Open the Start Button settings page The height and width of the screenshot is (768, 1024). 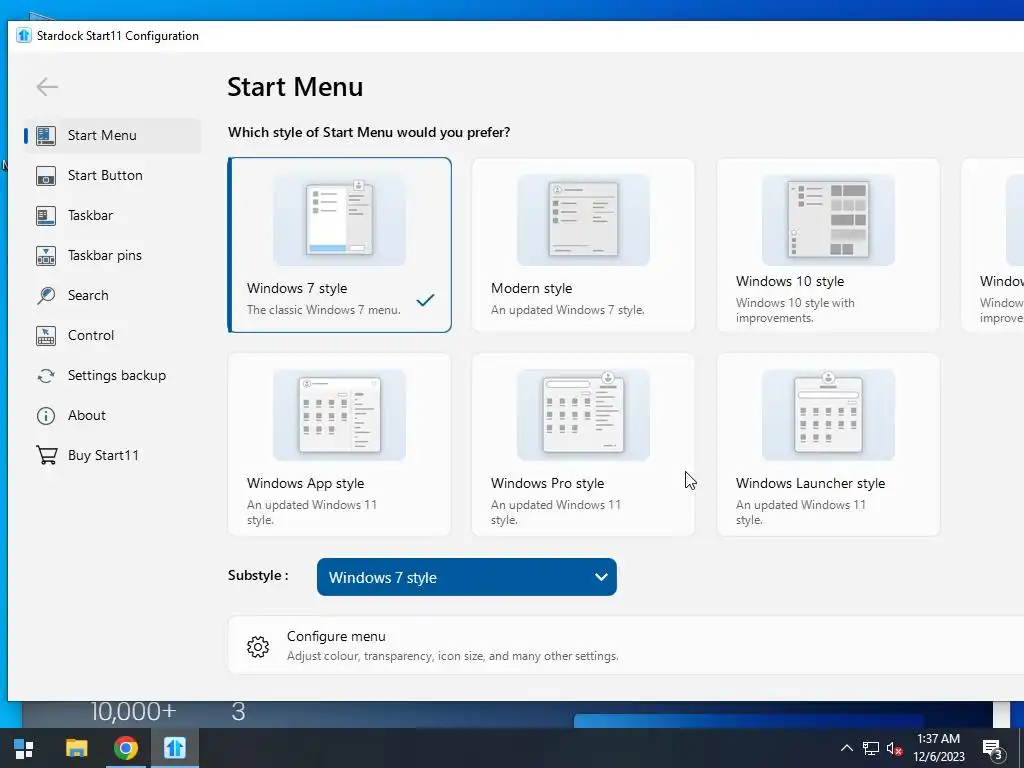pos(112,176)
